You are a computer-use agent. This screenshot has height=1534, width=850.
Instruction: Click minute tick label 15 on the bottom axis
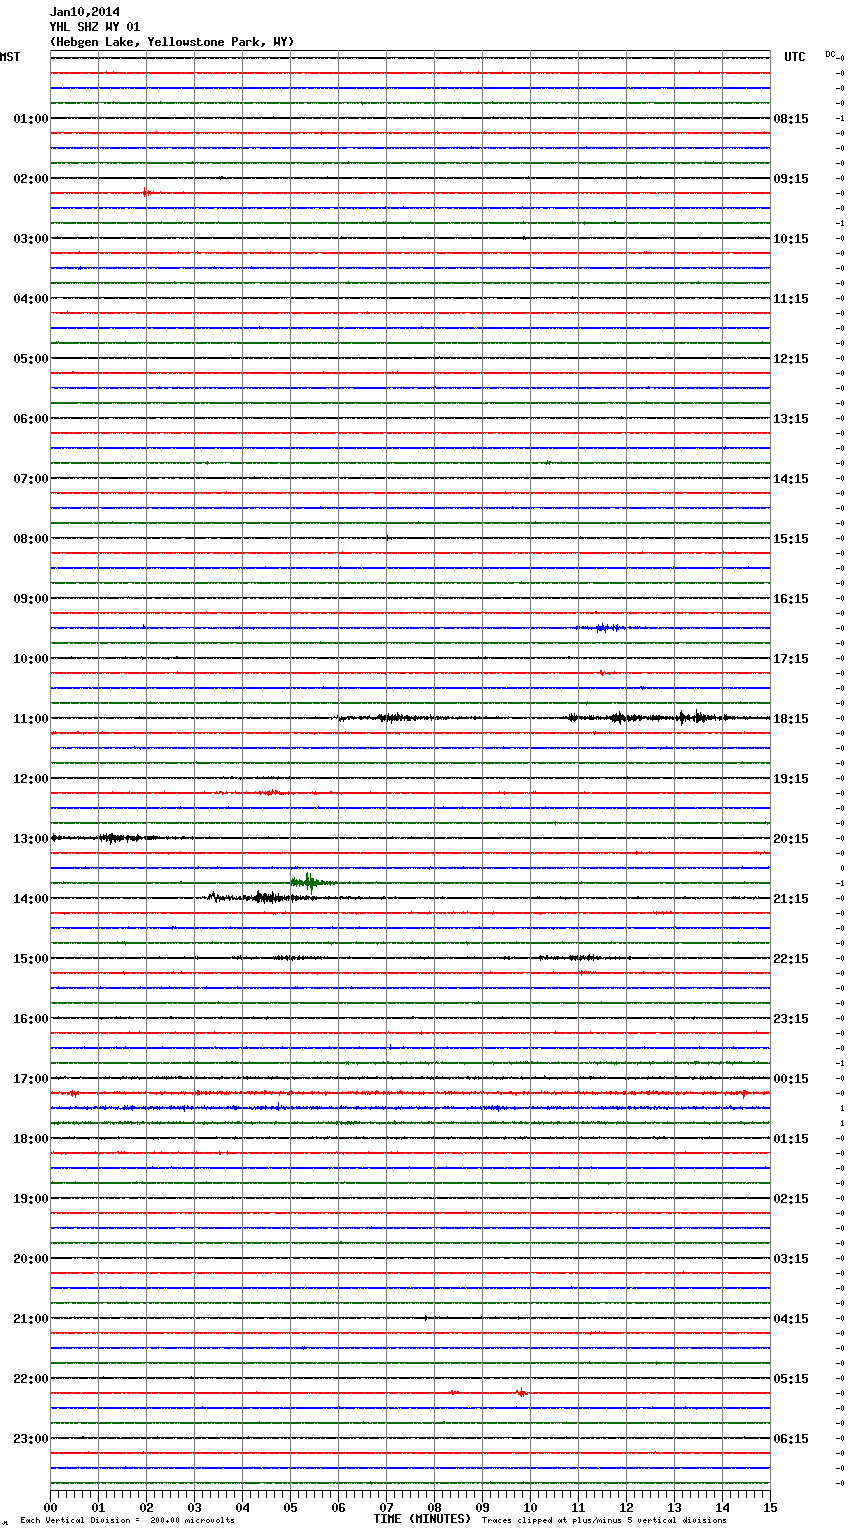770,1507
